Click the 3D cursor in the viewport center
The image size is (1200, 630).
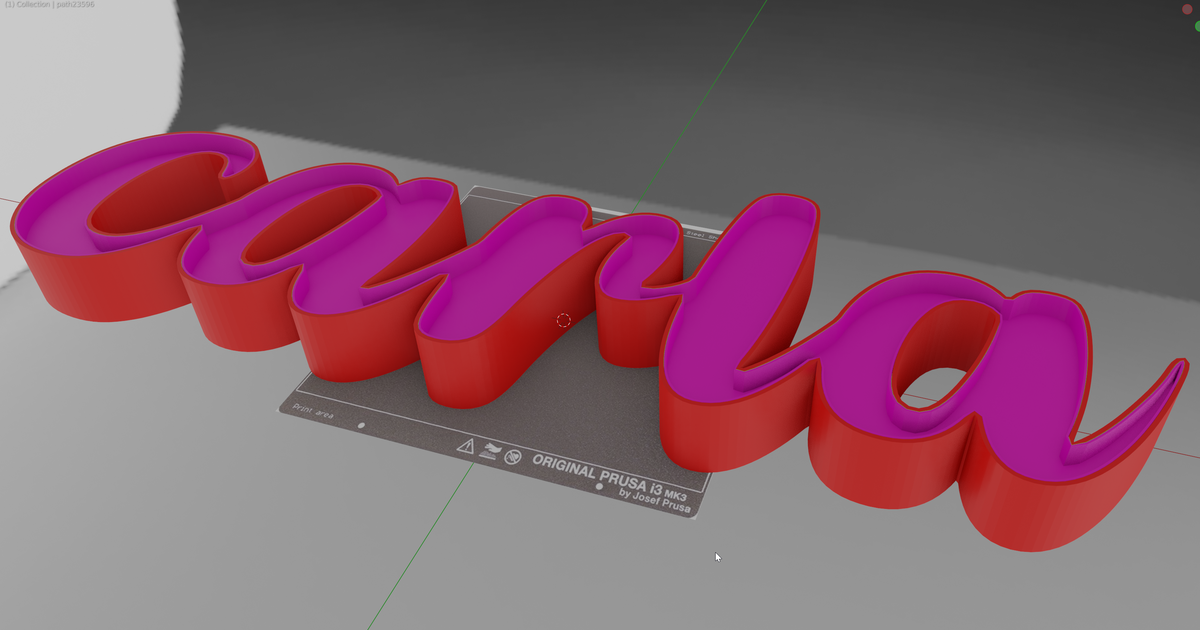[563, 320]
